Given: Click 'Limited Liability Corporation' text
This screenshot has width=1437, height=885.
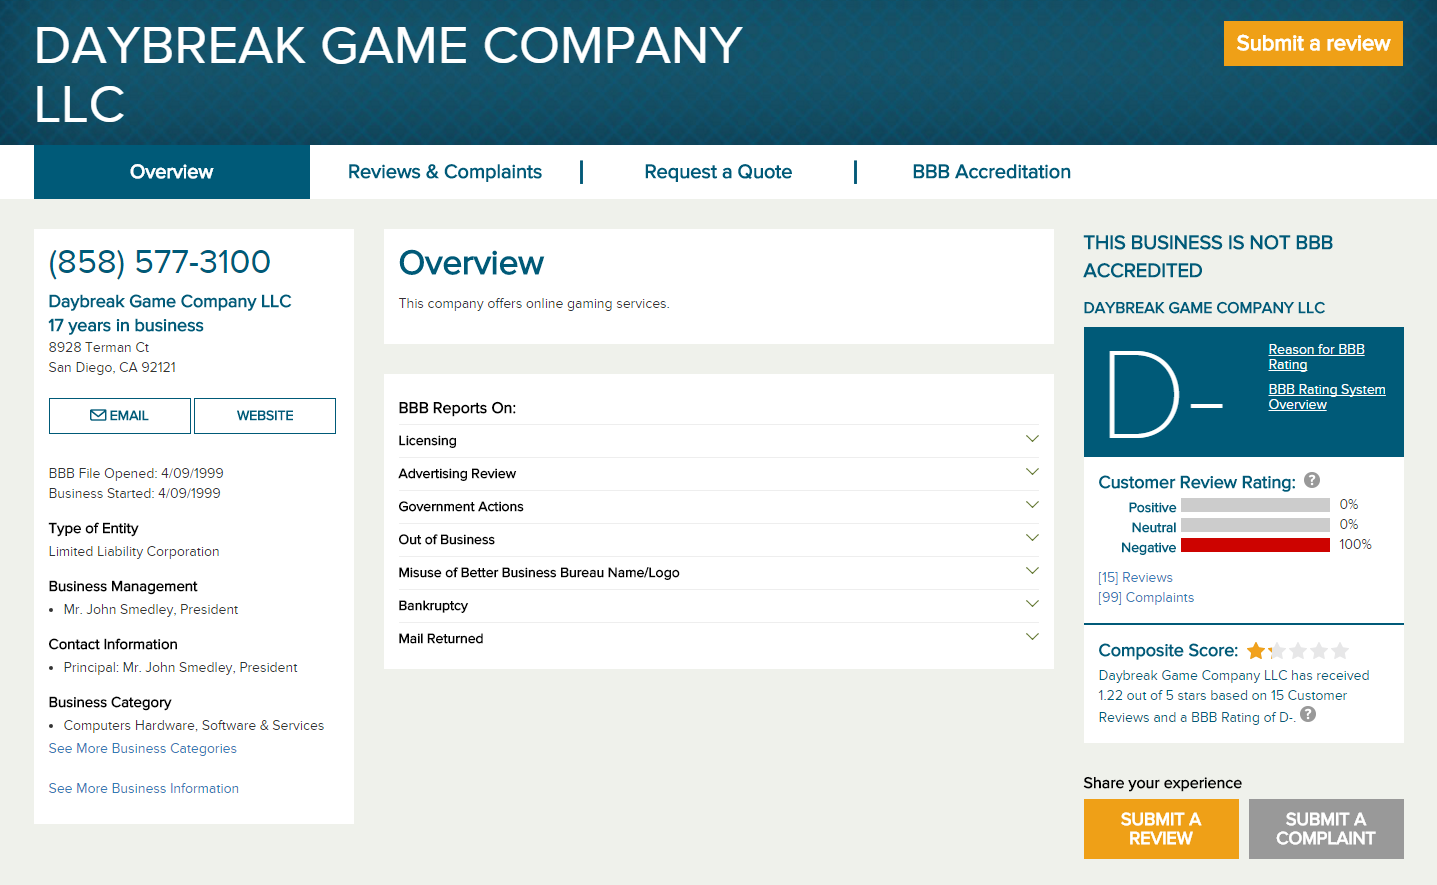Looking at the screenshot, I should point(134,552).
